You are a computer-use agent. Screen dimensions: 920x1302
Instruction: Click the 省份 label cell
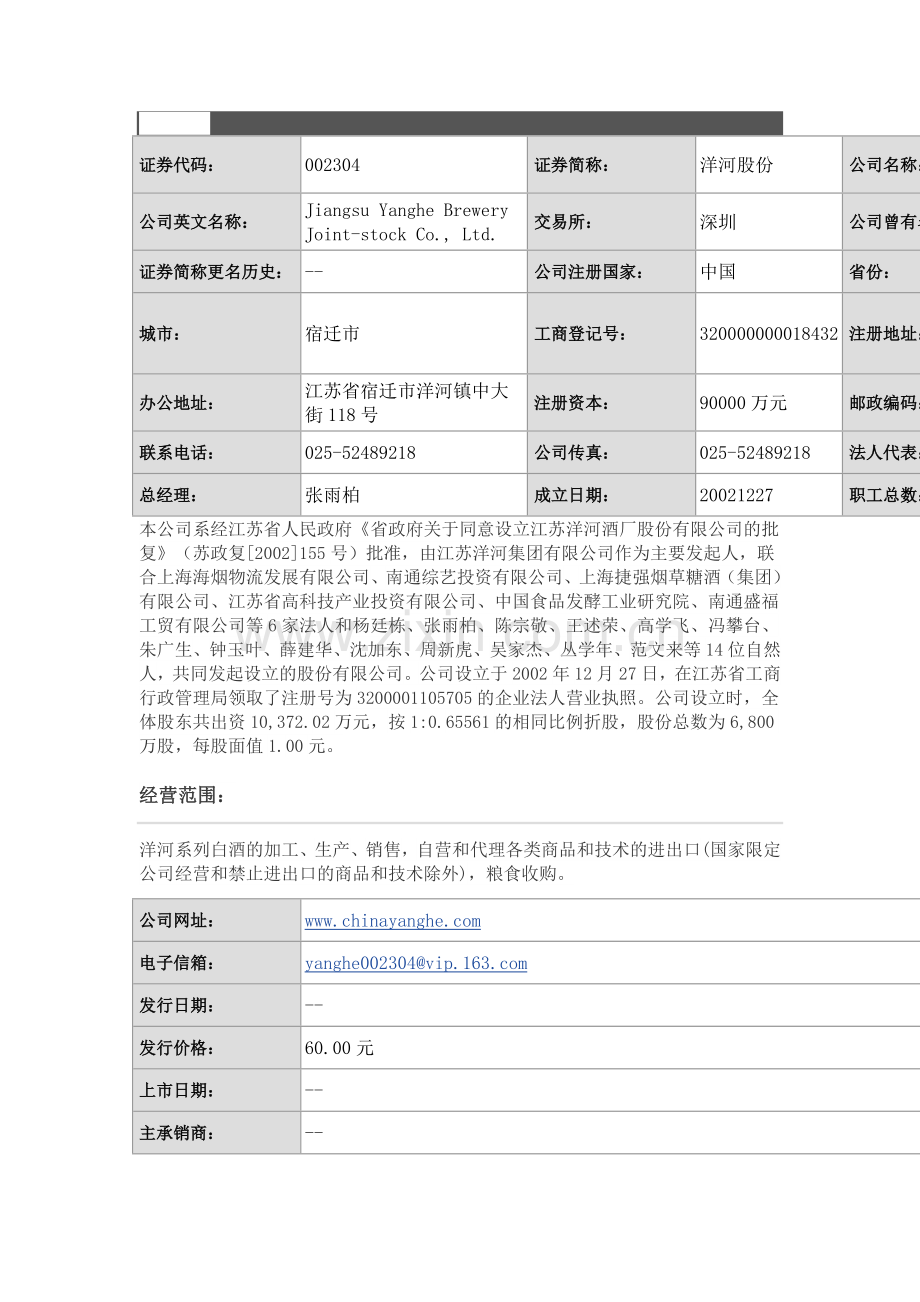click(882, 271)
